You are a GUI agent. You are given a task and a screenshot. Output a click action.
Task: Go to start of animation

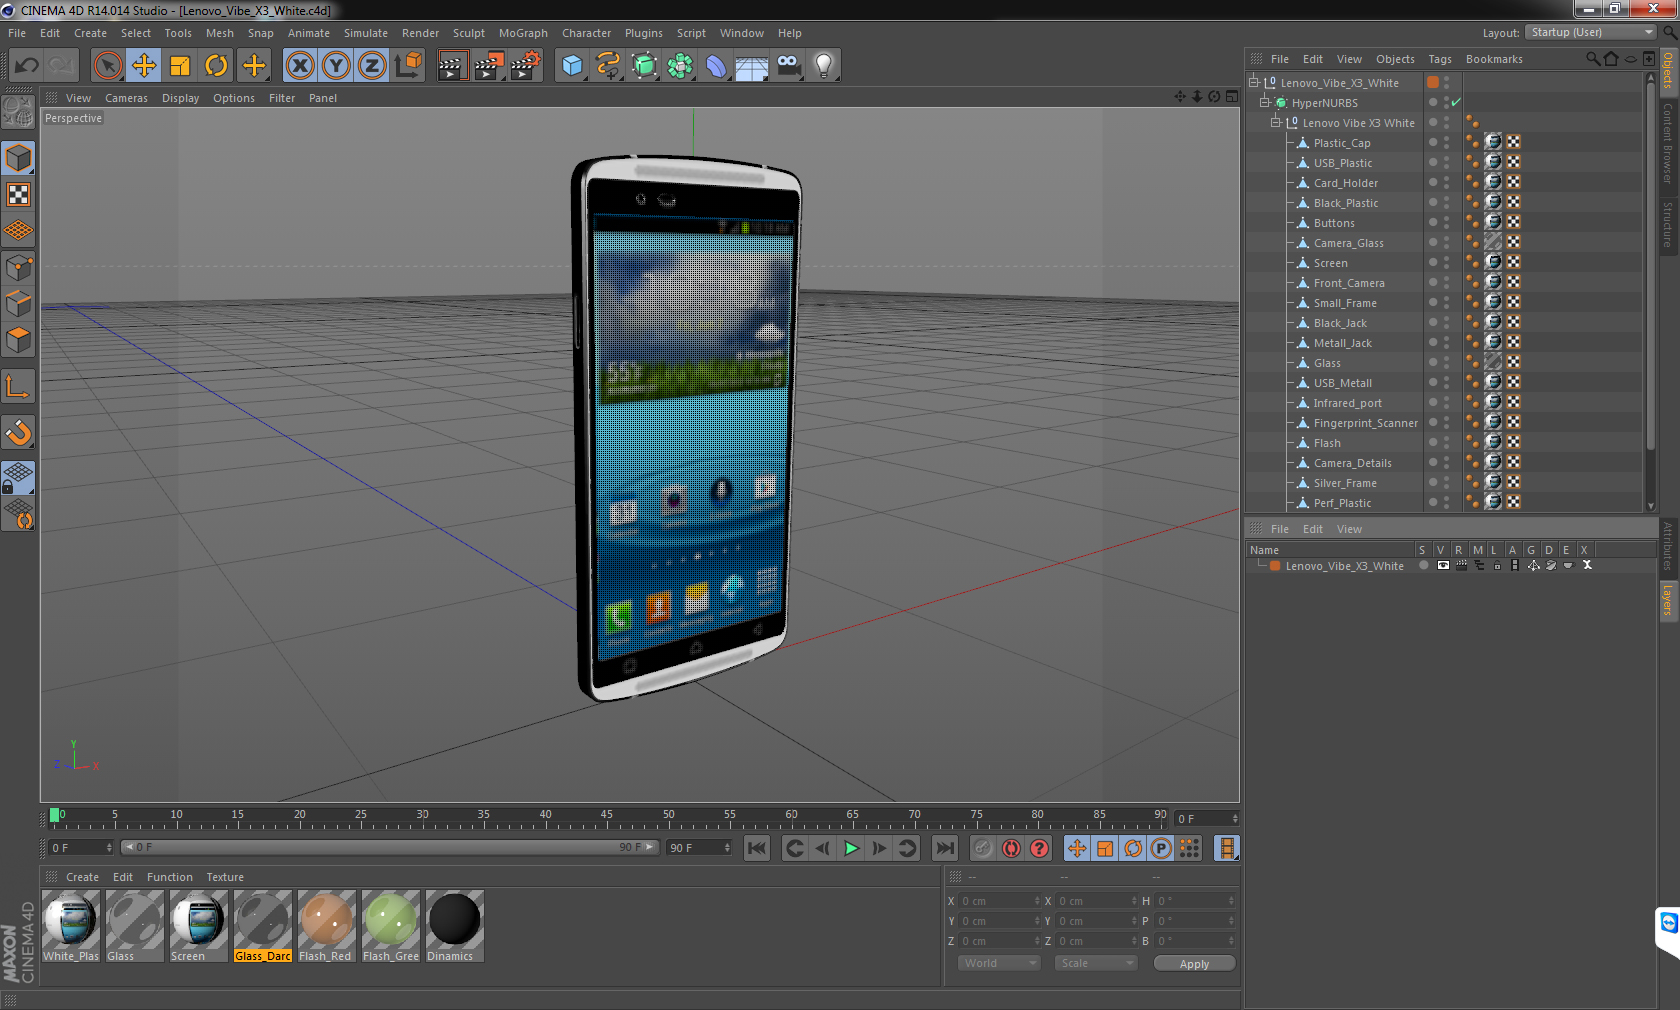[757, 848]
